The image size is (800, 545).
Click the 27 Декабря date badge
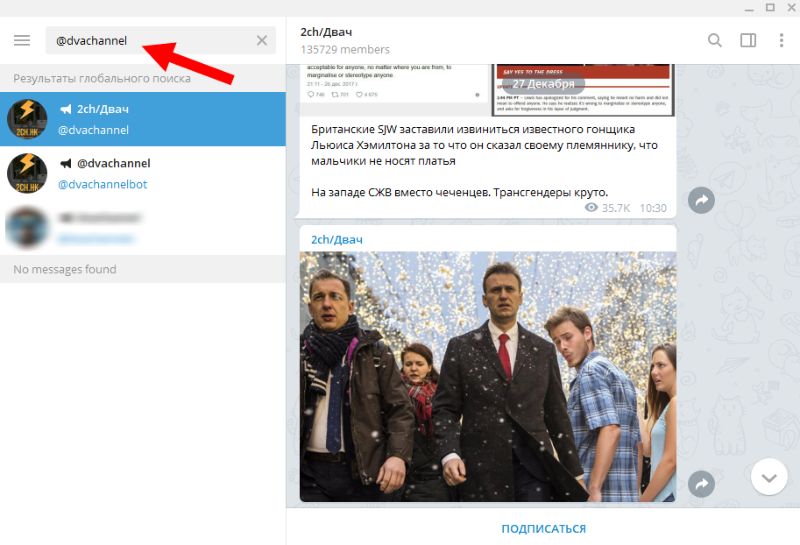click(543, 84)
